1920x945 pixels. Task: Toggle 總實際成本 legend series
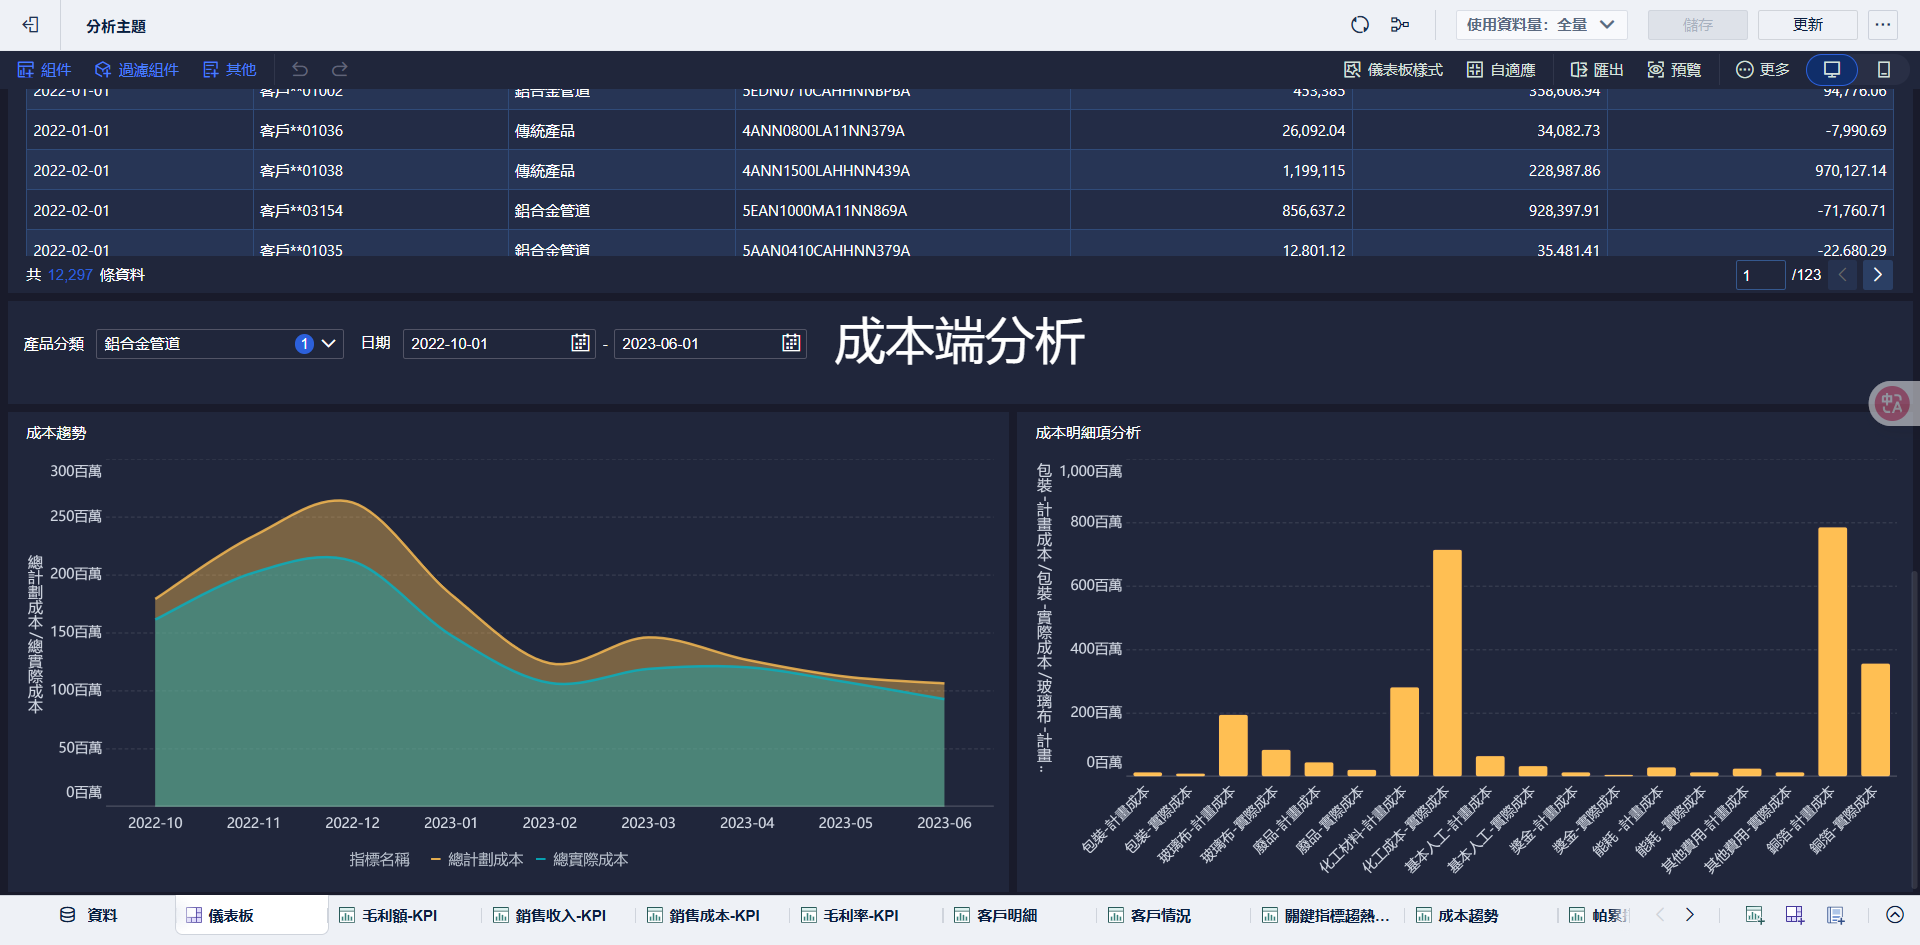tap(582, 859)
